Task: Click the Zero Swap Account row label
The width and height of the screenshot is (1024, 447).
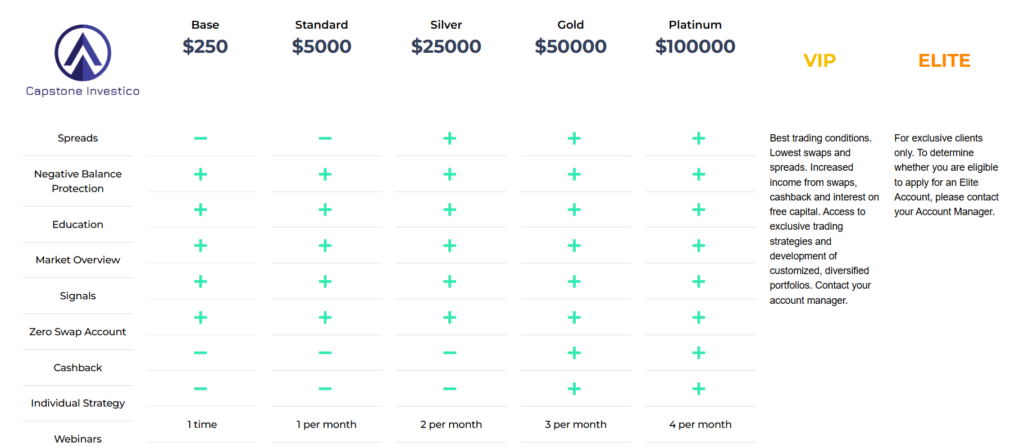Action: (x=77, y=331)
